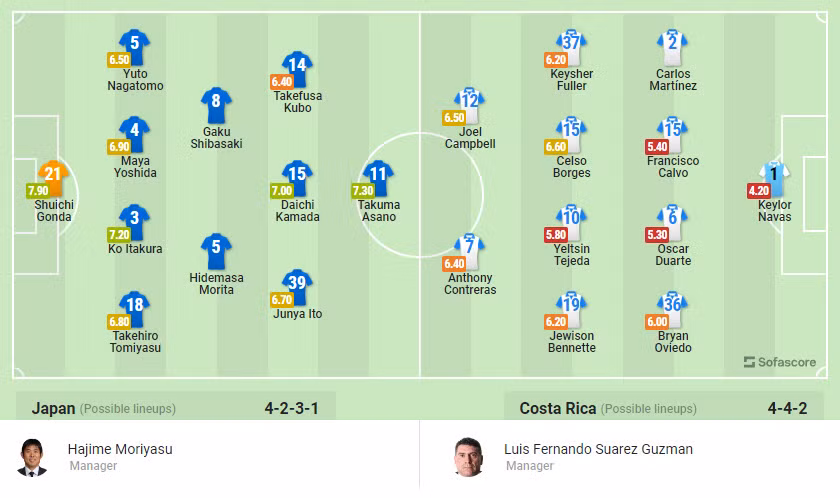Click Keylor Navas's red 4.20 rating badge
Image resolution: width=840 pixels, height=498 pixels.
(758, 190)
